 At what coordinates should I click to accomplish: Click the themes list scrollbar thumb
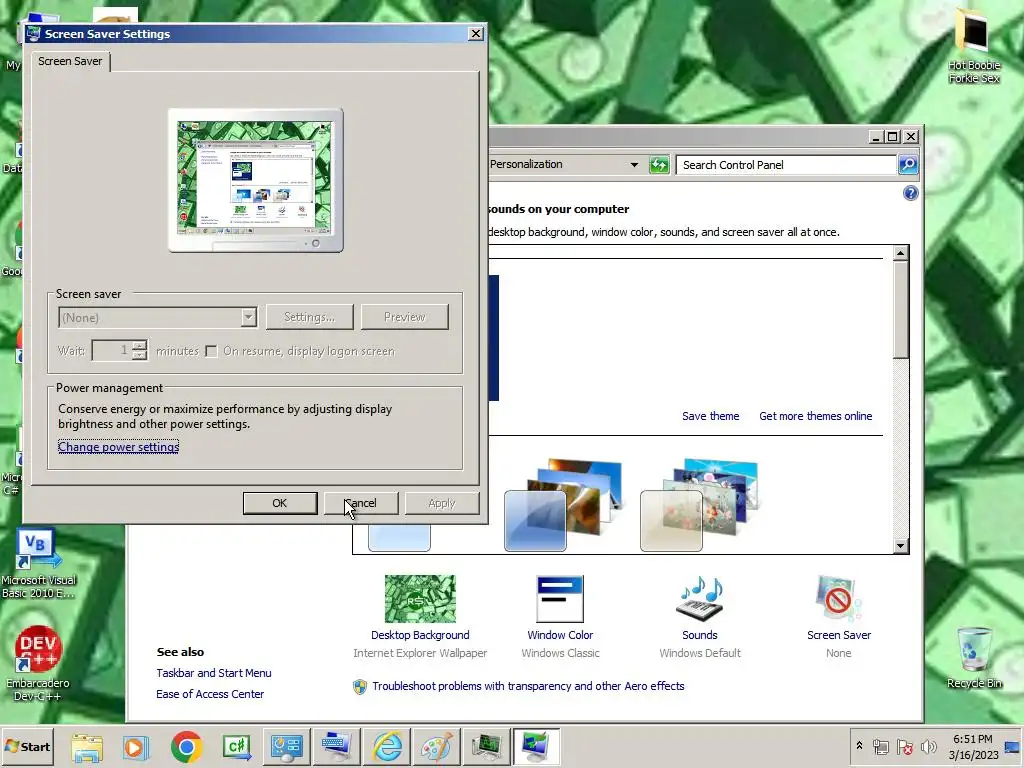click(901, 310)
